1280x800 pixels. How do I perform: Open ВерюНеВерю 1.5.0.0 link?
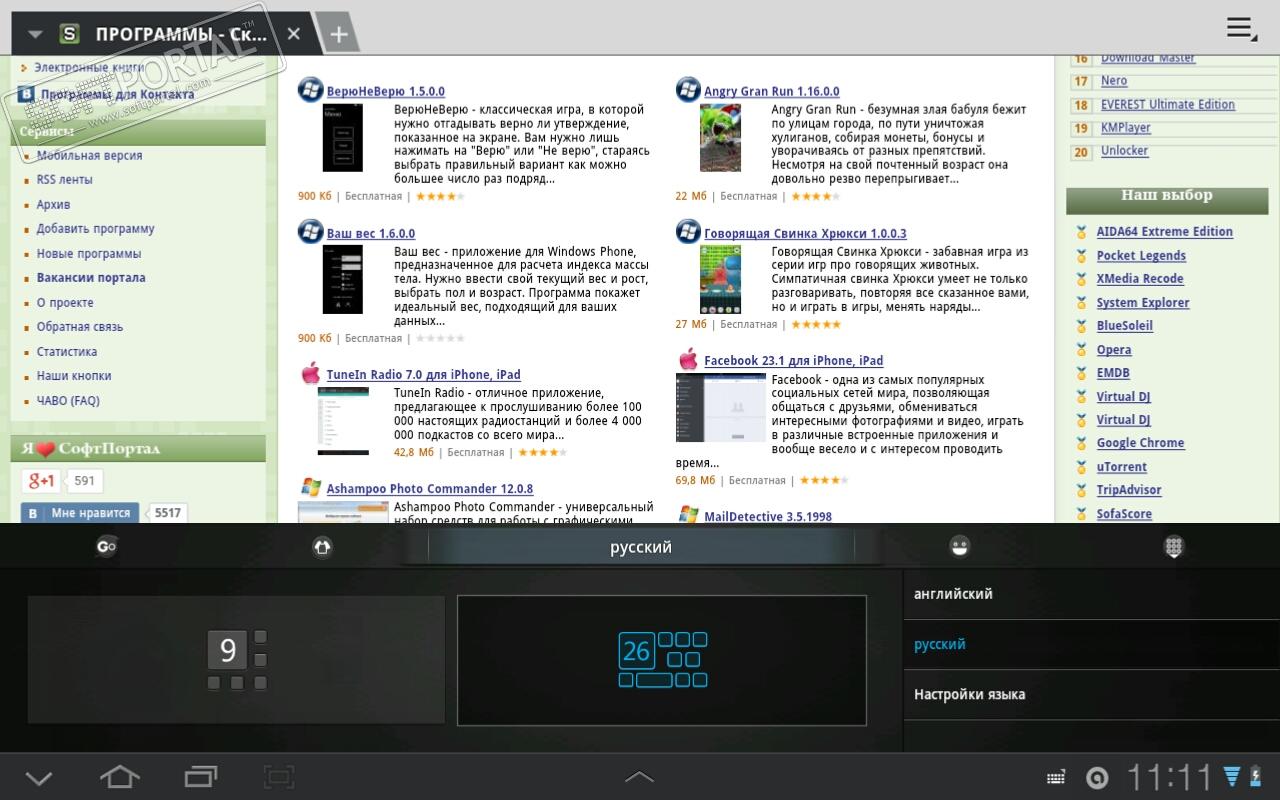(386, 91)
